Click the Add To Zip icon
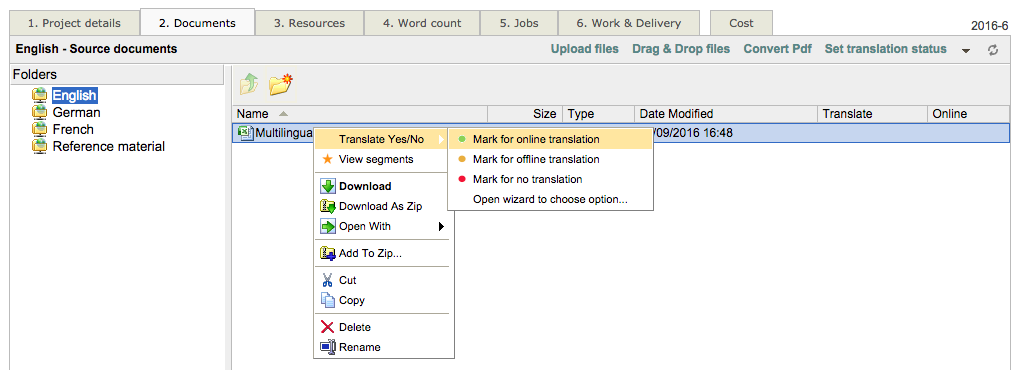This screenshot has width=1019, height=370. pyautogui.click(x=328, y=254)
